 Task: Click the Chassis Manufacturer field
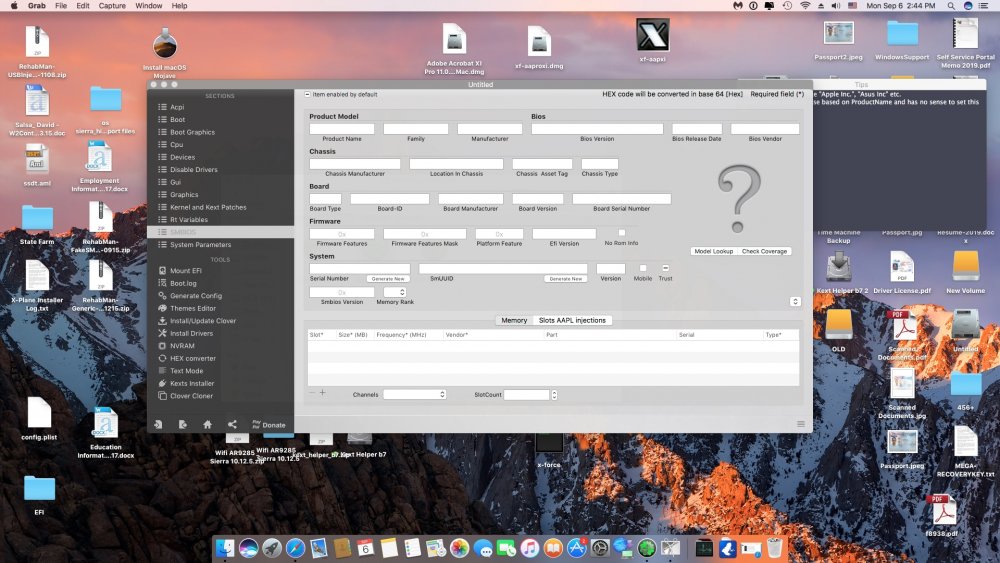(355, 164)
